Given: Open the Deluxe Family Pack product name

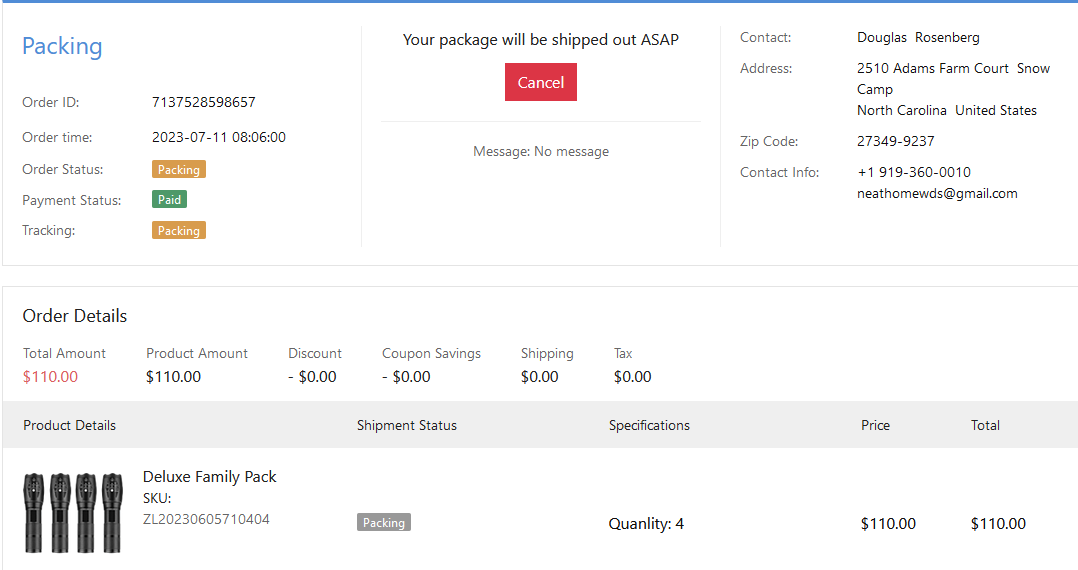Looking at the screenshot, I should point(209,477).
